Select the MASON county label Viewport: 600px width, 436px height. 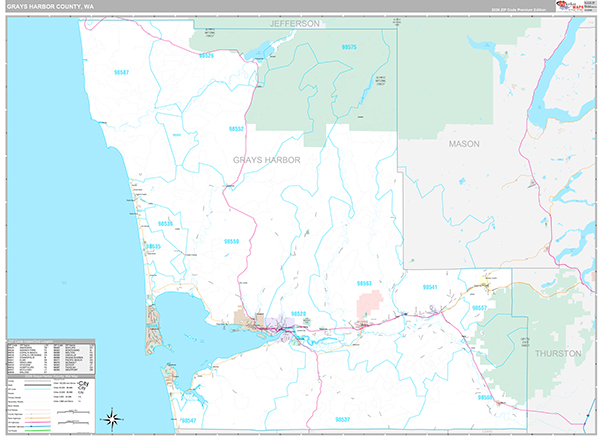(463, 144)
